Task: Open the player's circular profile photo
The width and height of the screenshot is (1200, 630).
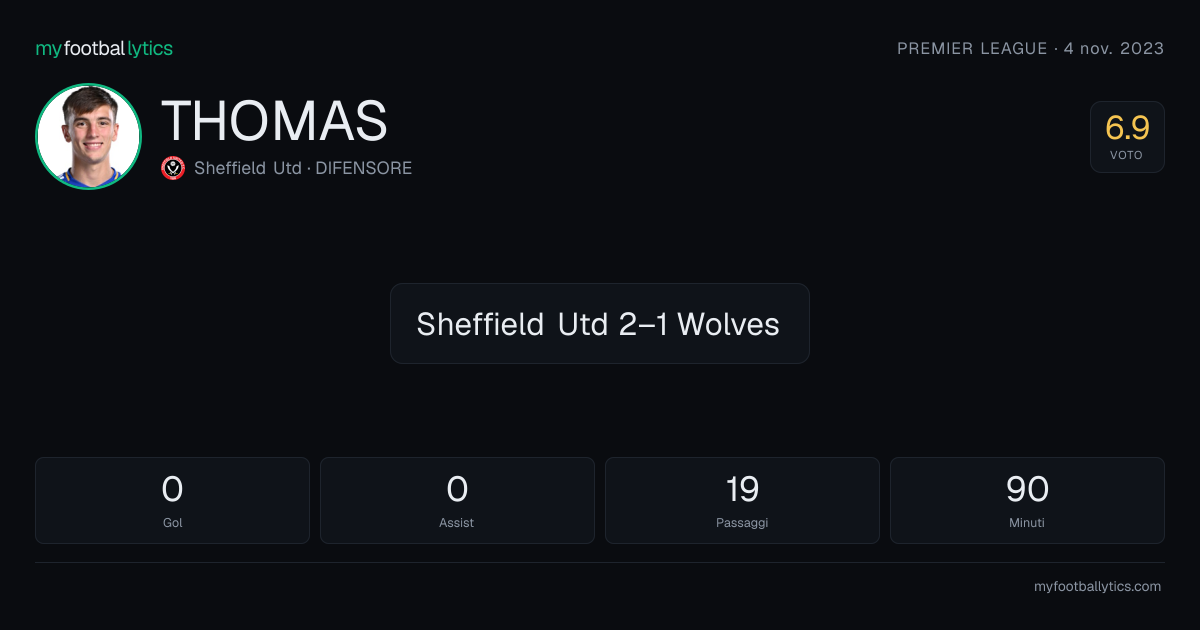Action: 88,136
